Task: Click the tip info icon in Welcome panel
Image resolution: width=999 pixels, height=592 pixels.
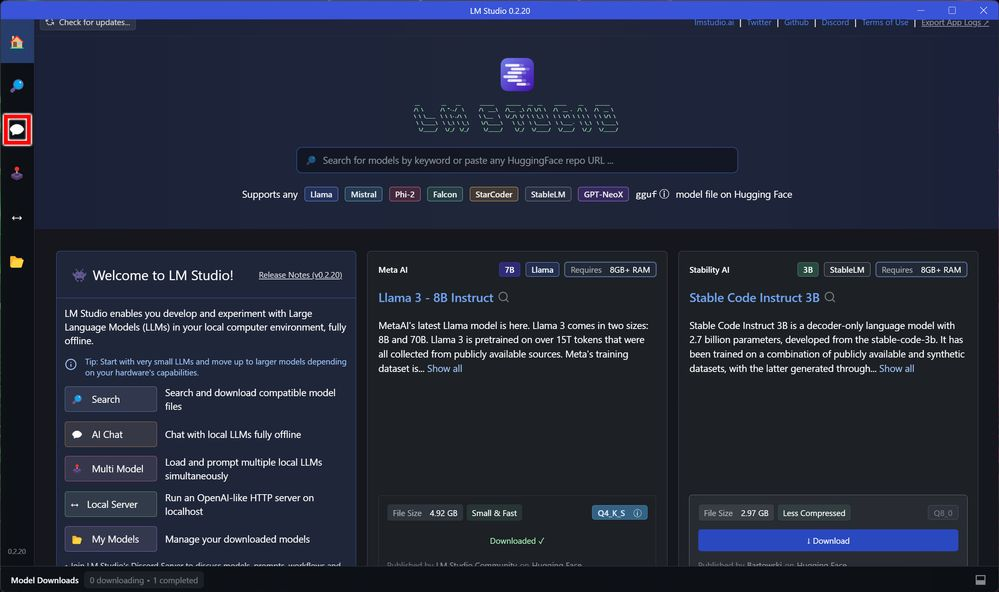Action: point(71,365)
